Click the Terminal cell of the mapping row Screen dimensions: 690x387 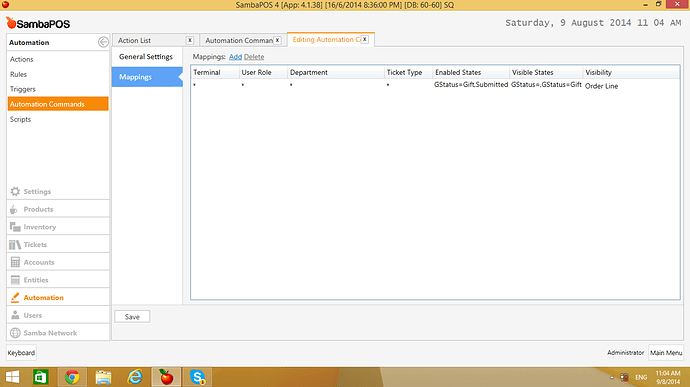coord(215,85)
